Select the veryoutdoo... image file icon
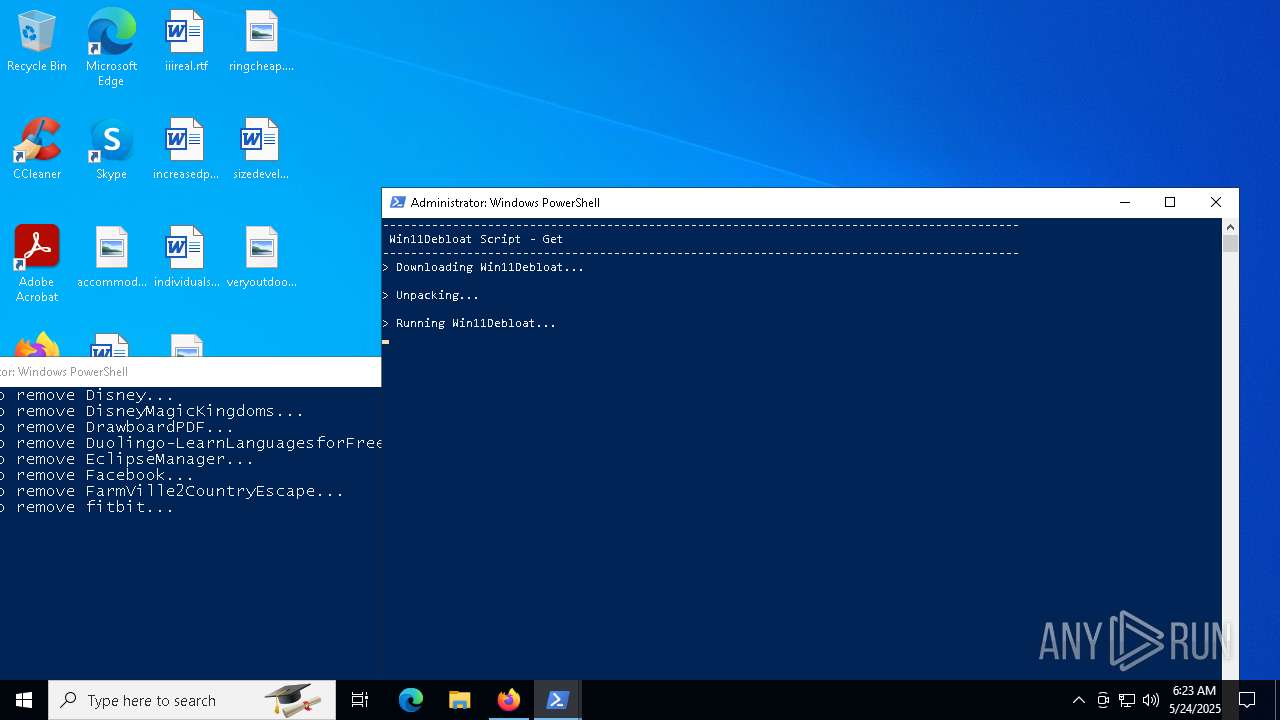Viewport: 1280px width, 720px height. click(261, 258)
